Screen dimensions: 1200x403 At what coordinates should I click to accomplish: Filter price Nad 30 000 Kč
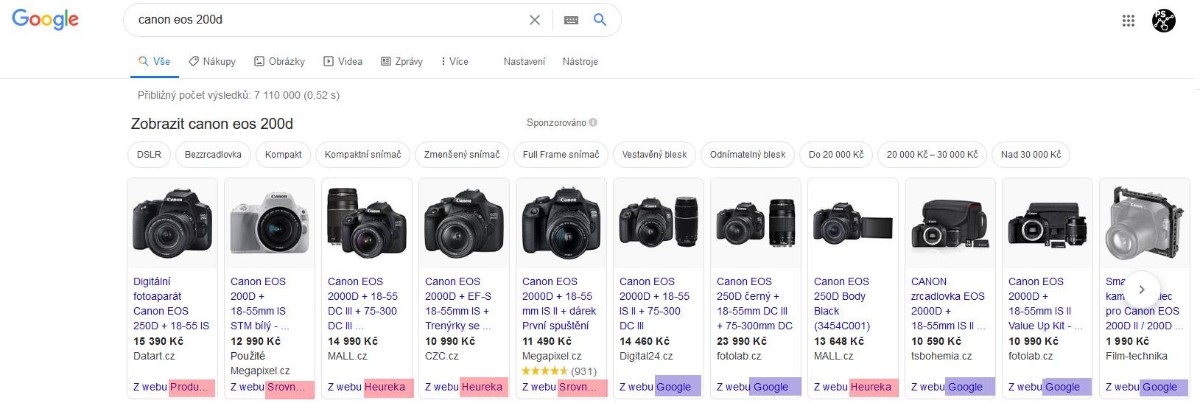tap(1032, 155)
